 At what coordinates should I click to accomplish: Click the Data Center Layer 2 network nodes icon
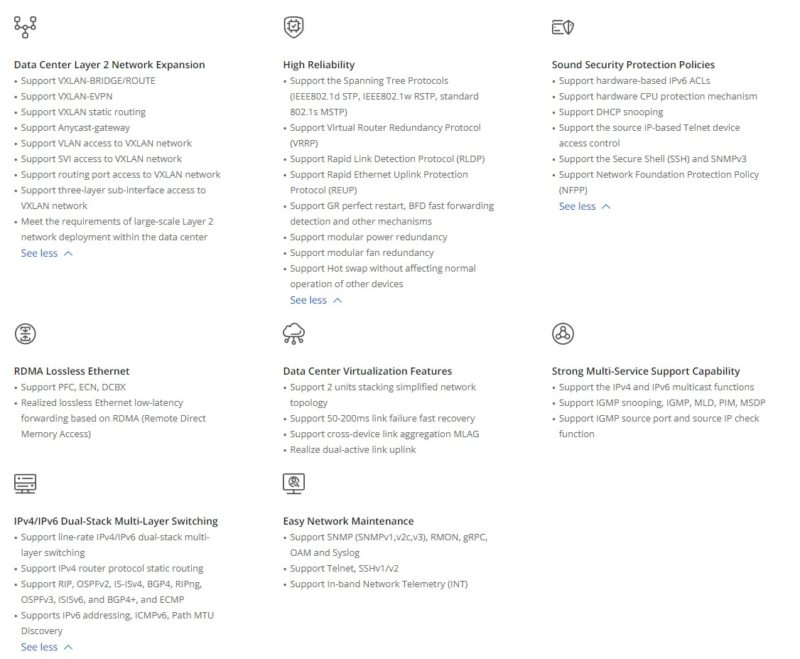[x=25, y=27]
